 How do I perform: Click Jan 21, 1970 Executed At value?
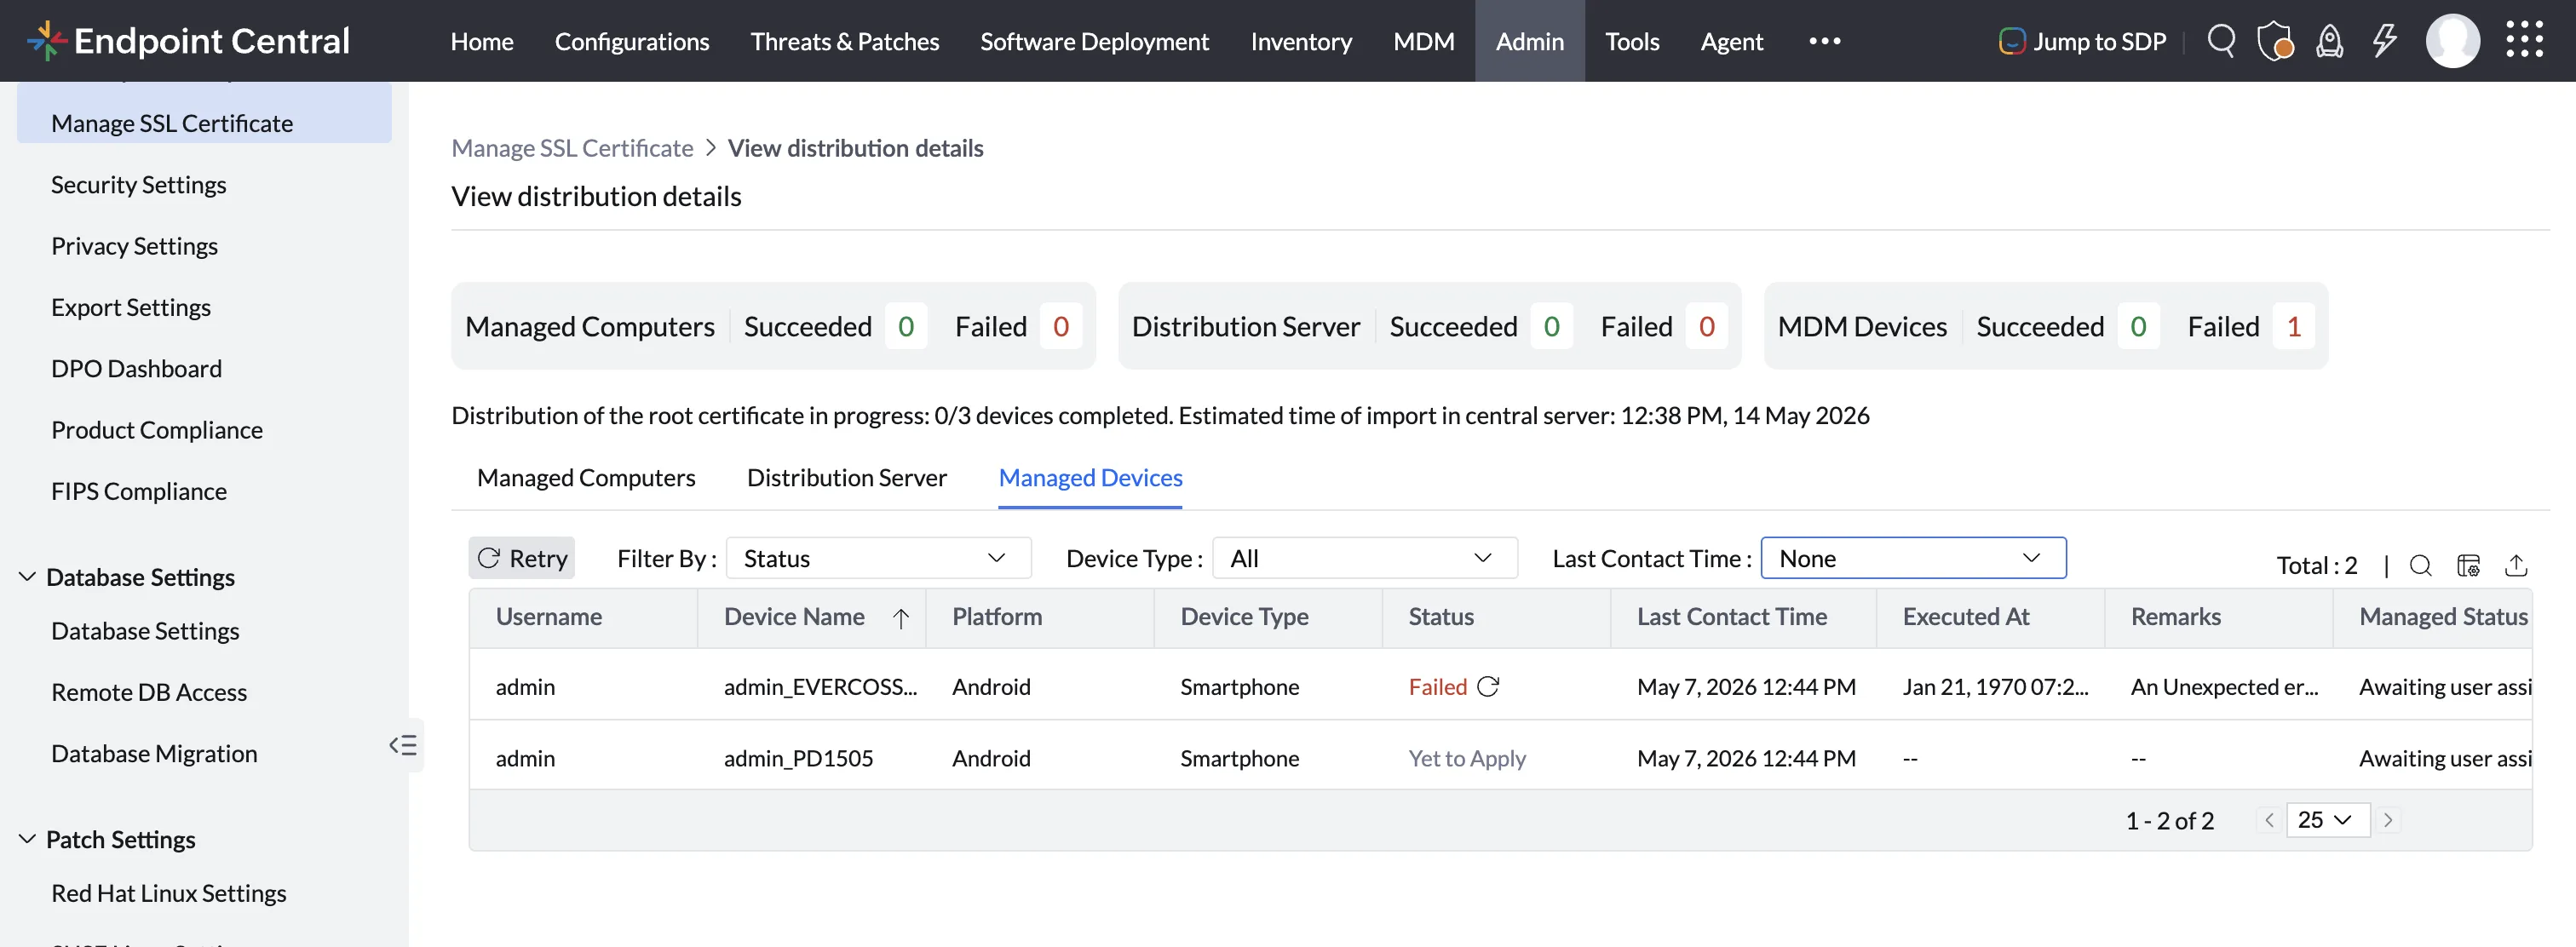[x=1995, y=687]
